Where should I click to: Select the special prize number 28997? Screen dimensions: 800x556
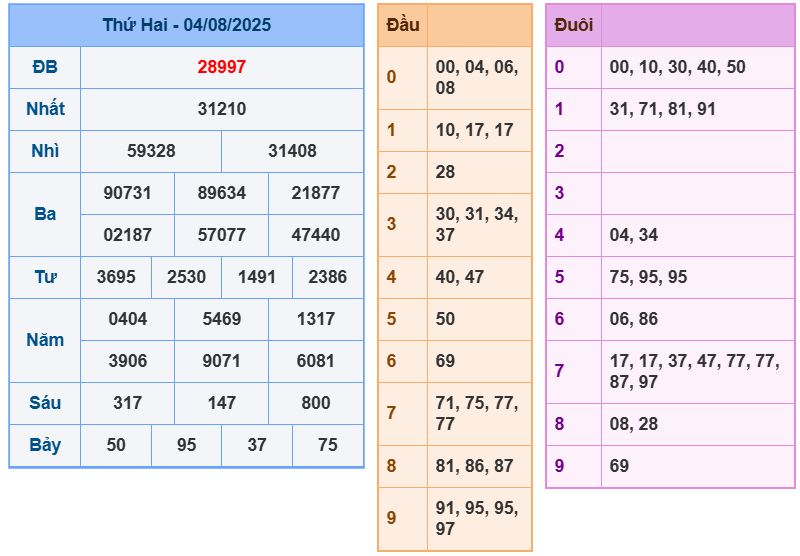(x=221, y=67)
